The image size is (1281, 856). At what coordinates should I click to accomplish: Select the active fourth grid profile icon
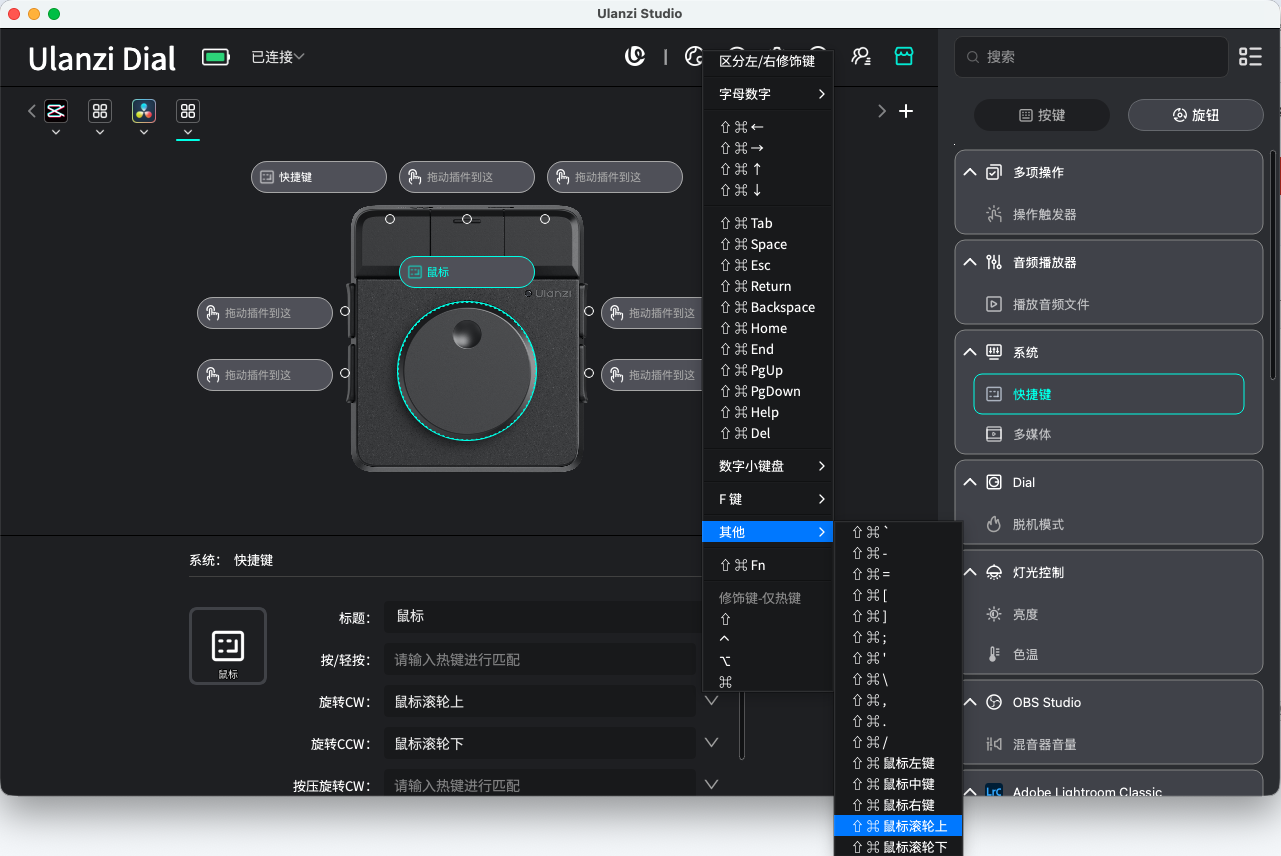click(x=188, y=111)
